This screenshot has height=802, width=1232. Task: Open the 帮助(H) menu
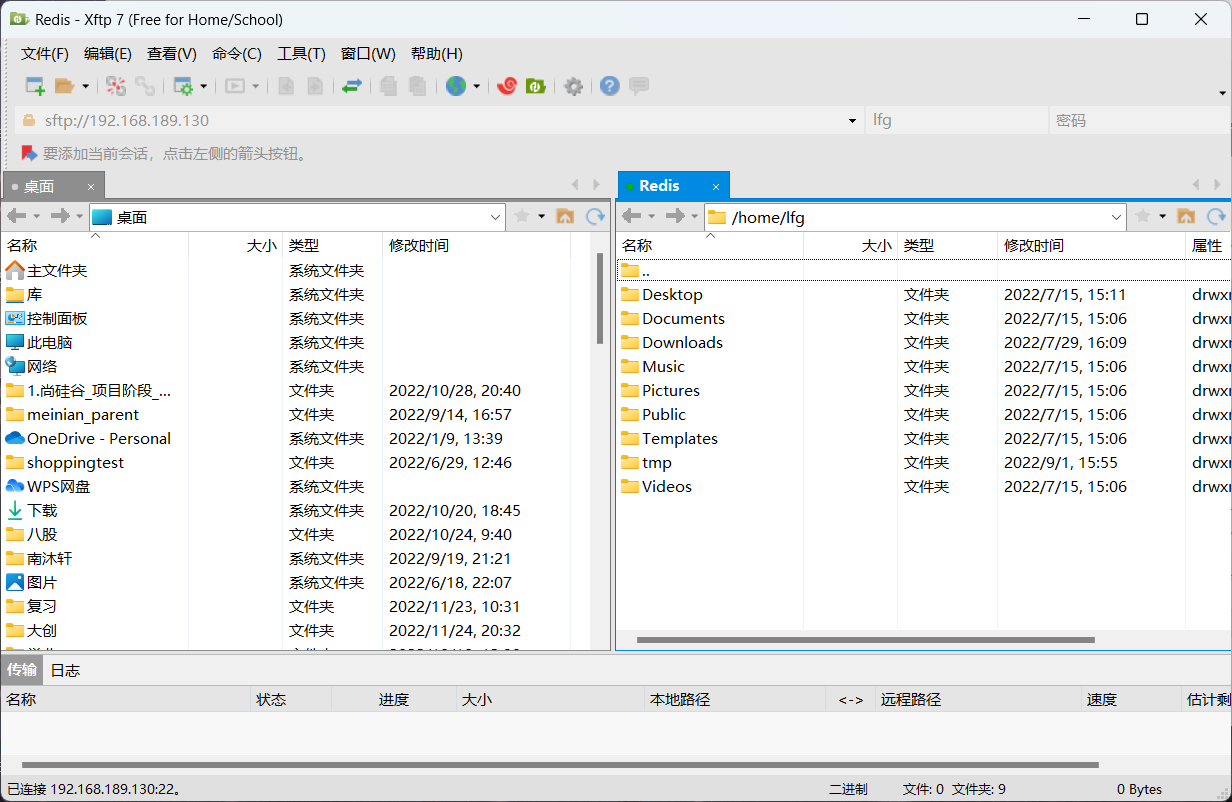pos(437,54)
